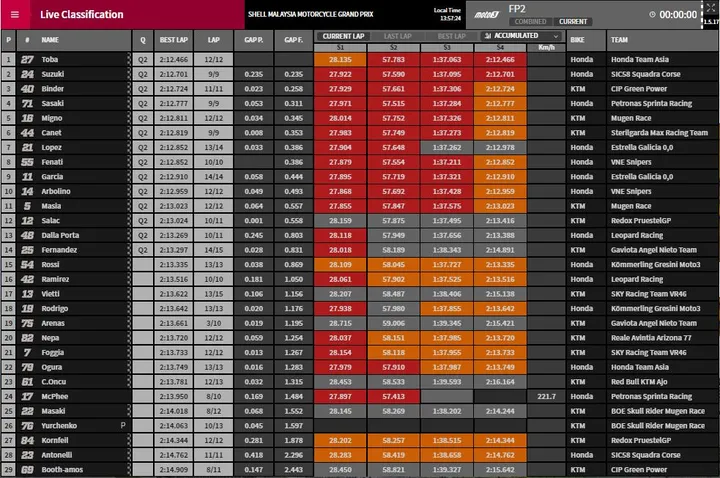
Task: Click the sigma icon beside ACCUMULATED
Action: tap(488, 36)
